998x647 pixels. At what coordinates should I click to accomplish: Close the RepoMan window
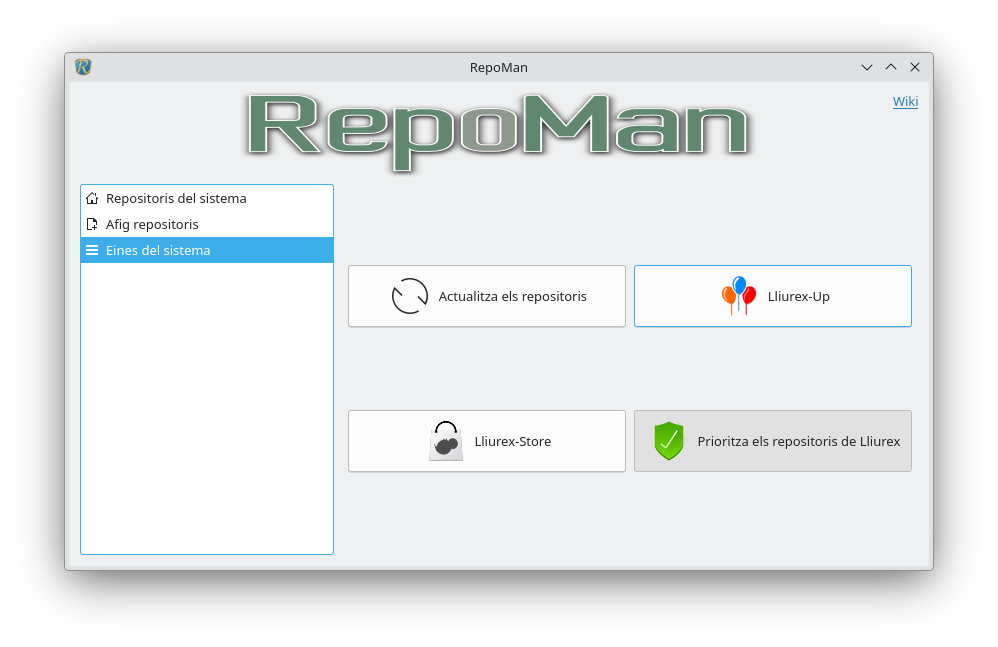(x=915, y=67)
